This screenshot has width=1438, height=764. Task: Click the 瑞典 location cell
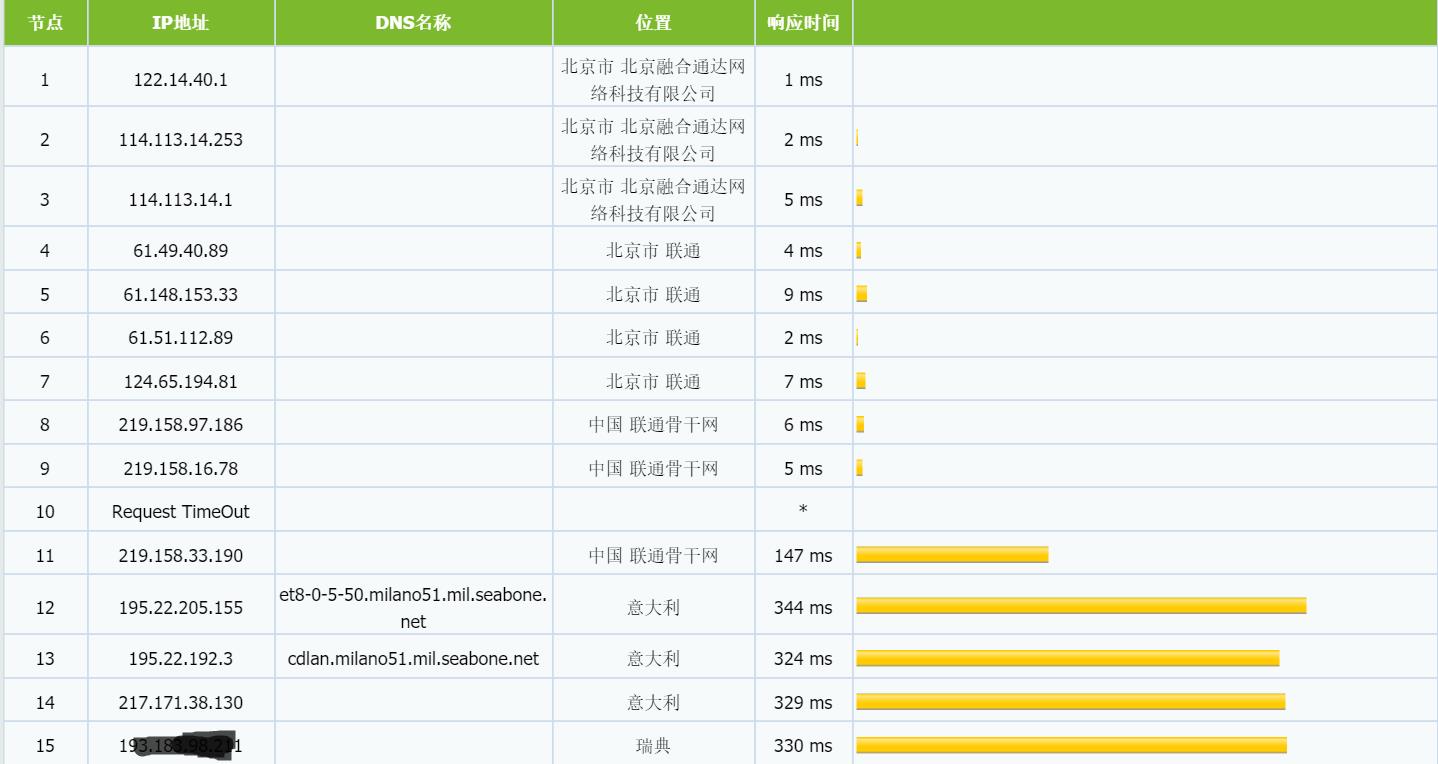click(653, 746)
